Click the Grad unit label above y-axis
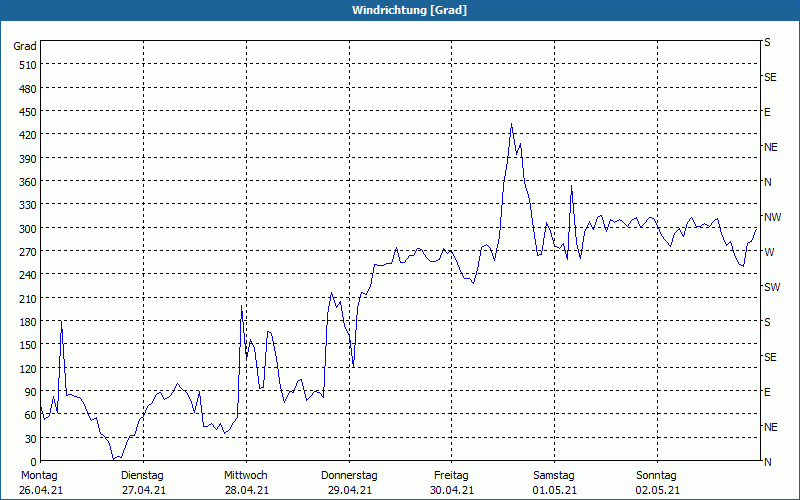The height and width of the screenshot is (500, 800). tap(25, 46)
